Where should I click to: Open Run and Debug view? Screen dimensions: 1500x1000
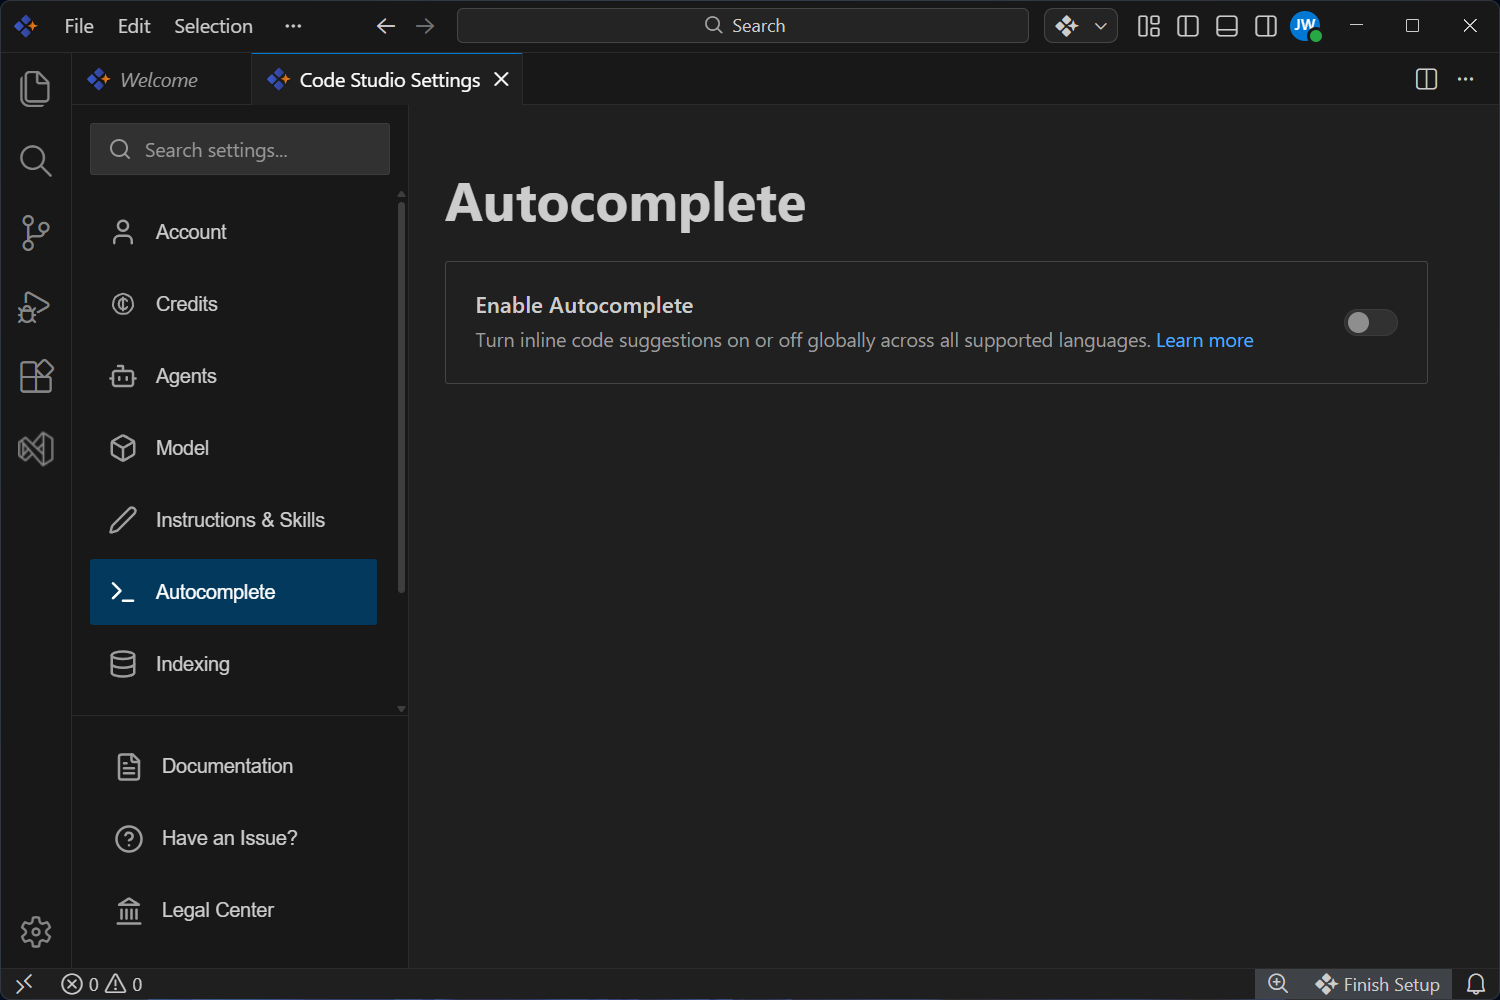(36, 305)
